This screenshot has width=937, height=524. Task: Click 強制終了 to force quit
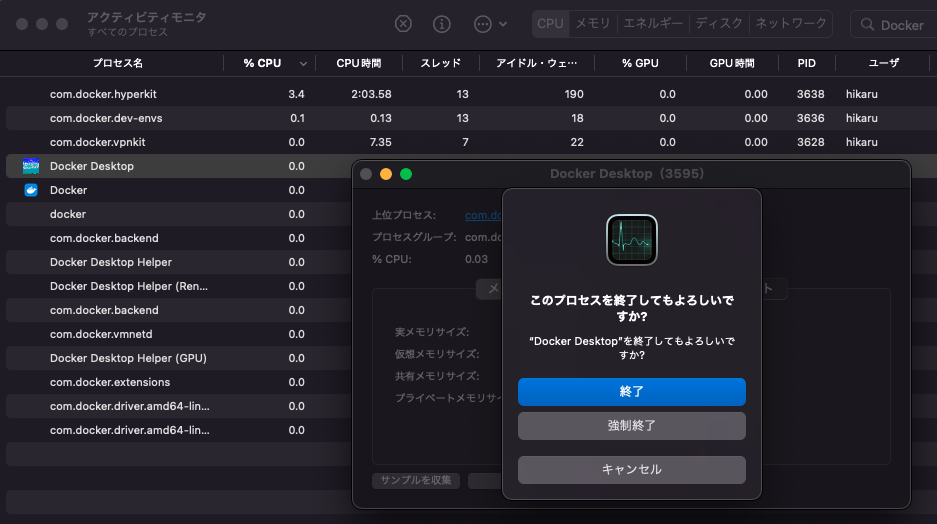[x=632, y=426]
